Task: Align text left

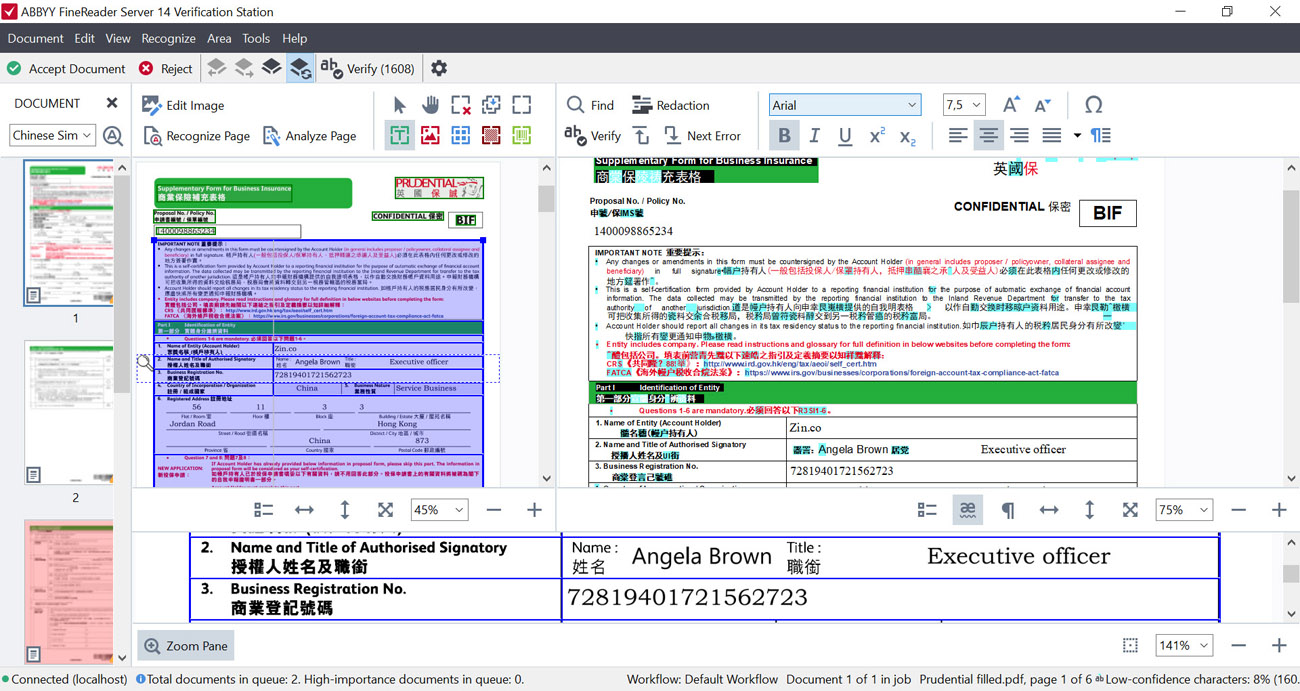Action: click(x=958, y=135)
